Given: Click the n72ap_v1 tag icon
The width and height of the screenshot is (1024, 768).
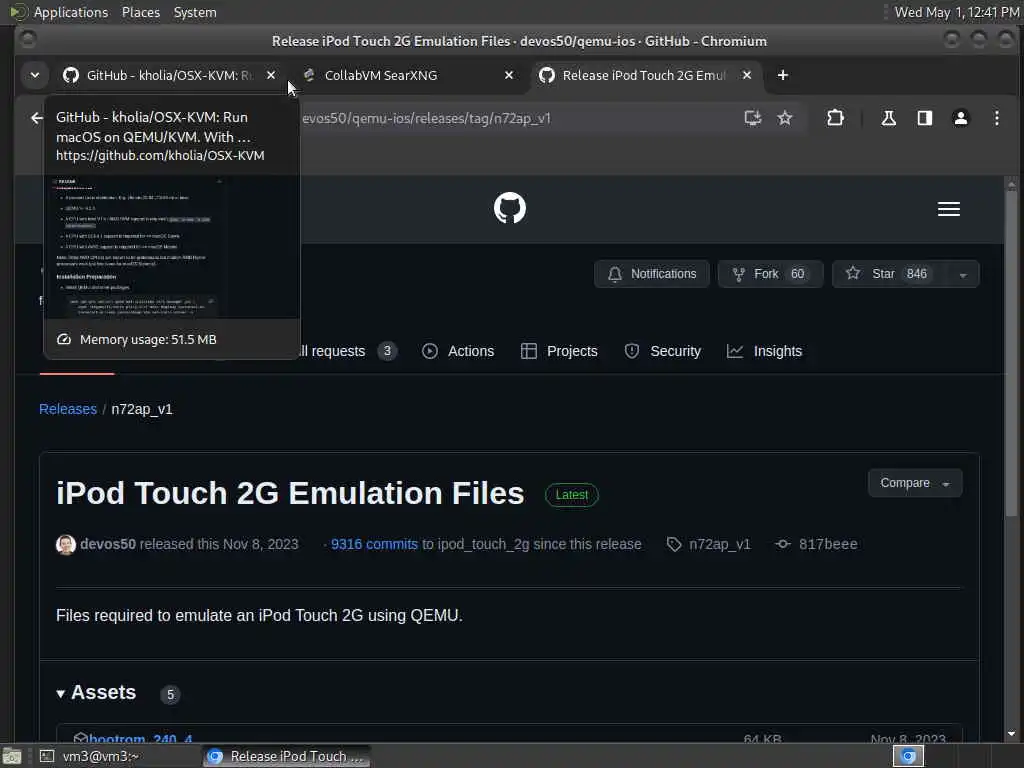Looking at the screenshot, I should pyautogui.click(x=673, y=544).
